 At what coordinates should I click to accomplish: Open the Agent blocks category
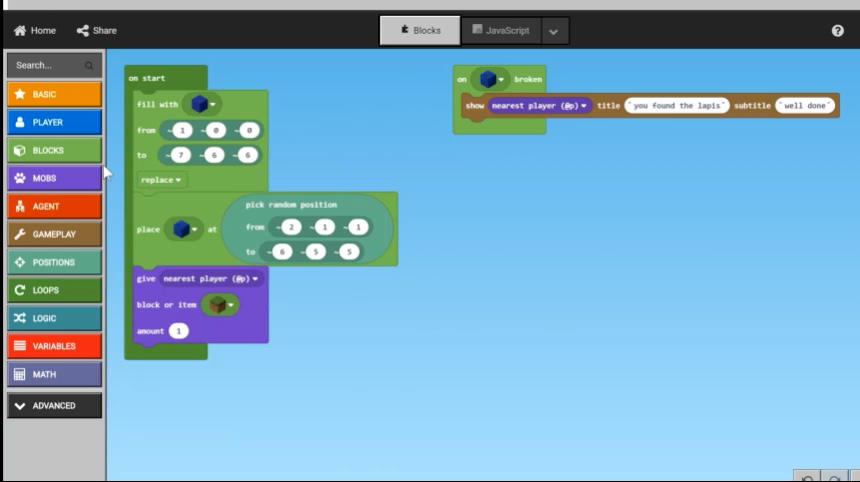pos(54,206)
